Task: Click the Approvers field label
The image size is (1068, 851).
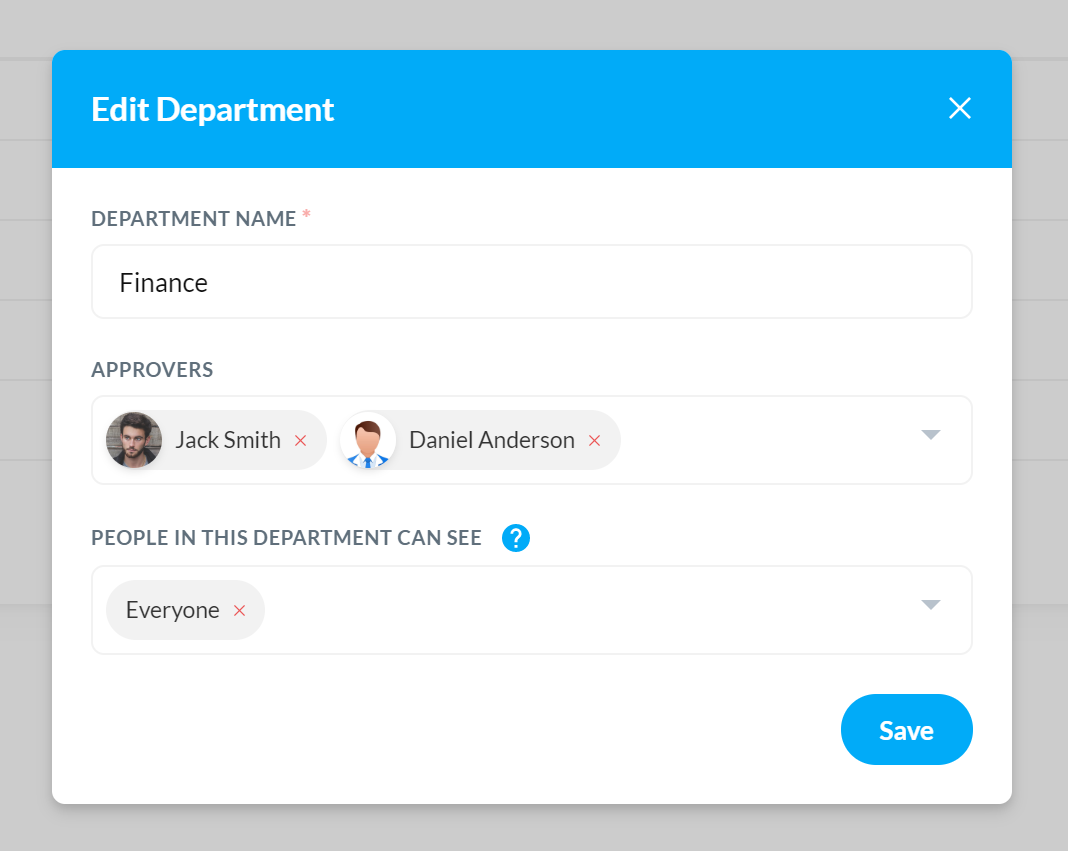Action: click(152, 370)
